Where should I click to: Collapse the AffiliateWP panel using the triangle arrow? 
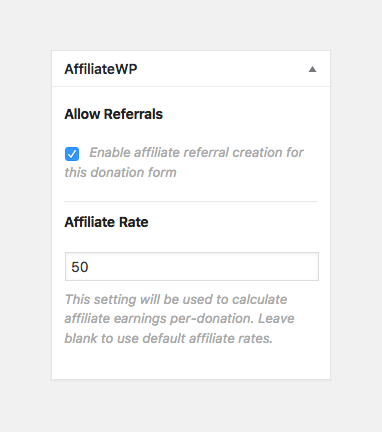click(x=312, y=69)
